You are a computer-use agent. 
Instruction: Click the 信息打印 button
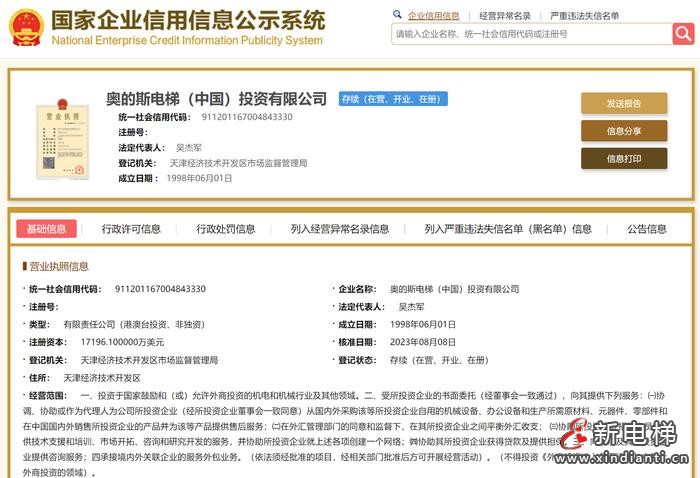tap(624, 159)
